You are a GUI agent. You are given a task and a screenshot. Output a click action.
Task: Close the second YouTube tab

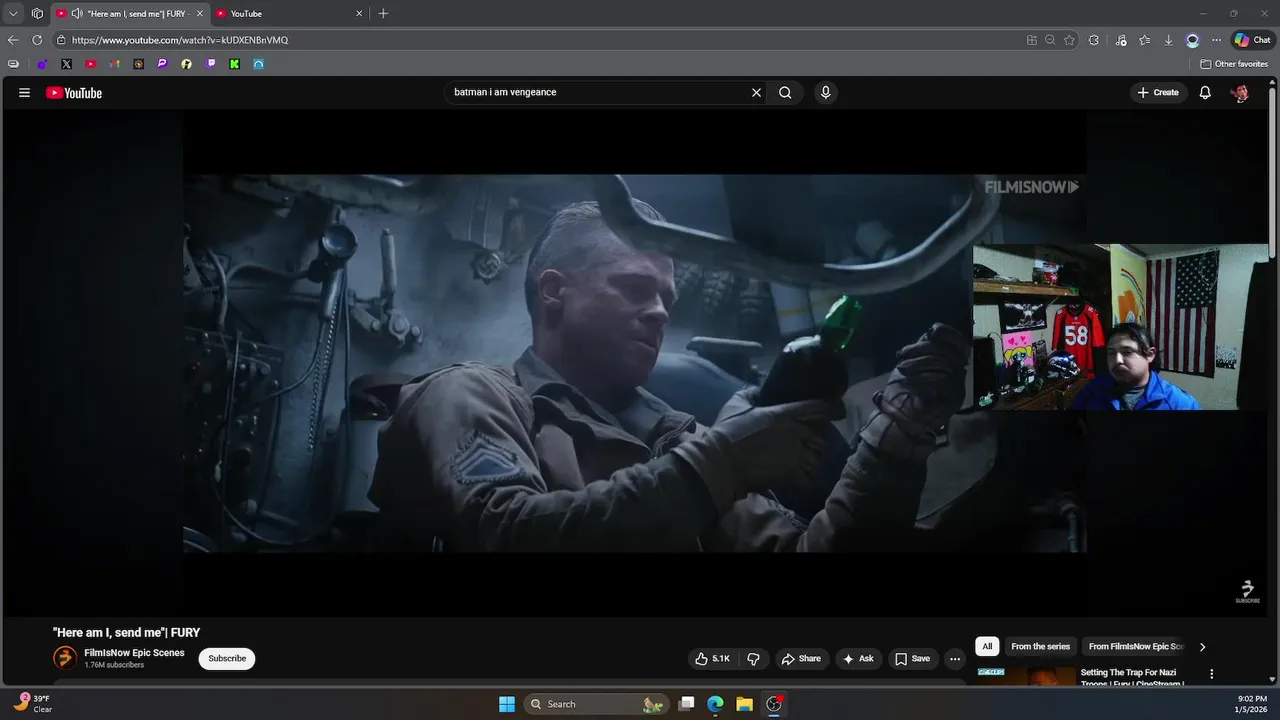pos(359,13)
